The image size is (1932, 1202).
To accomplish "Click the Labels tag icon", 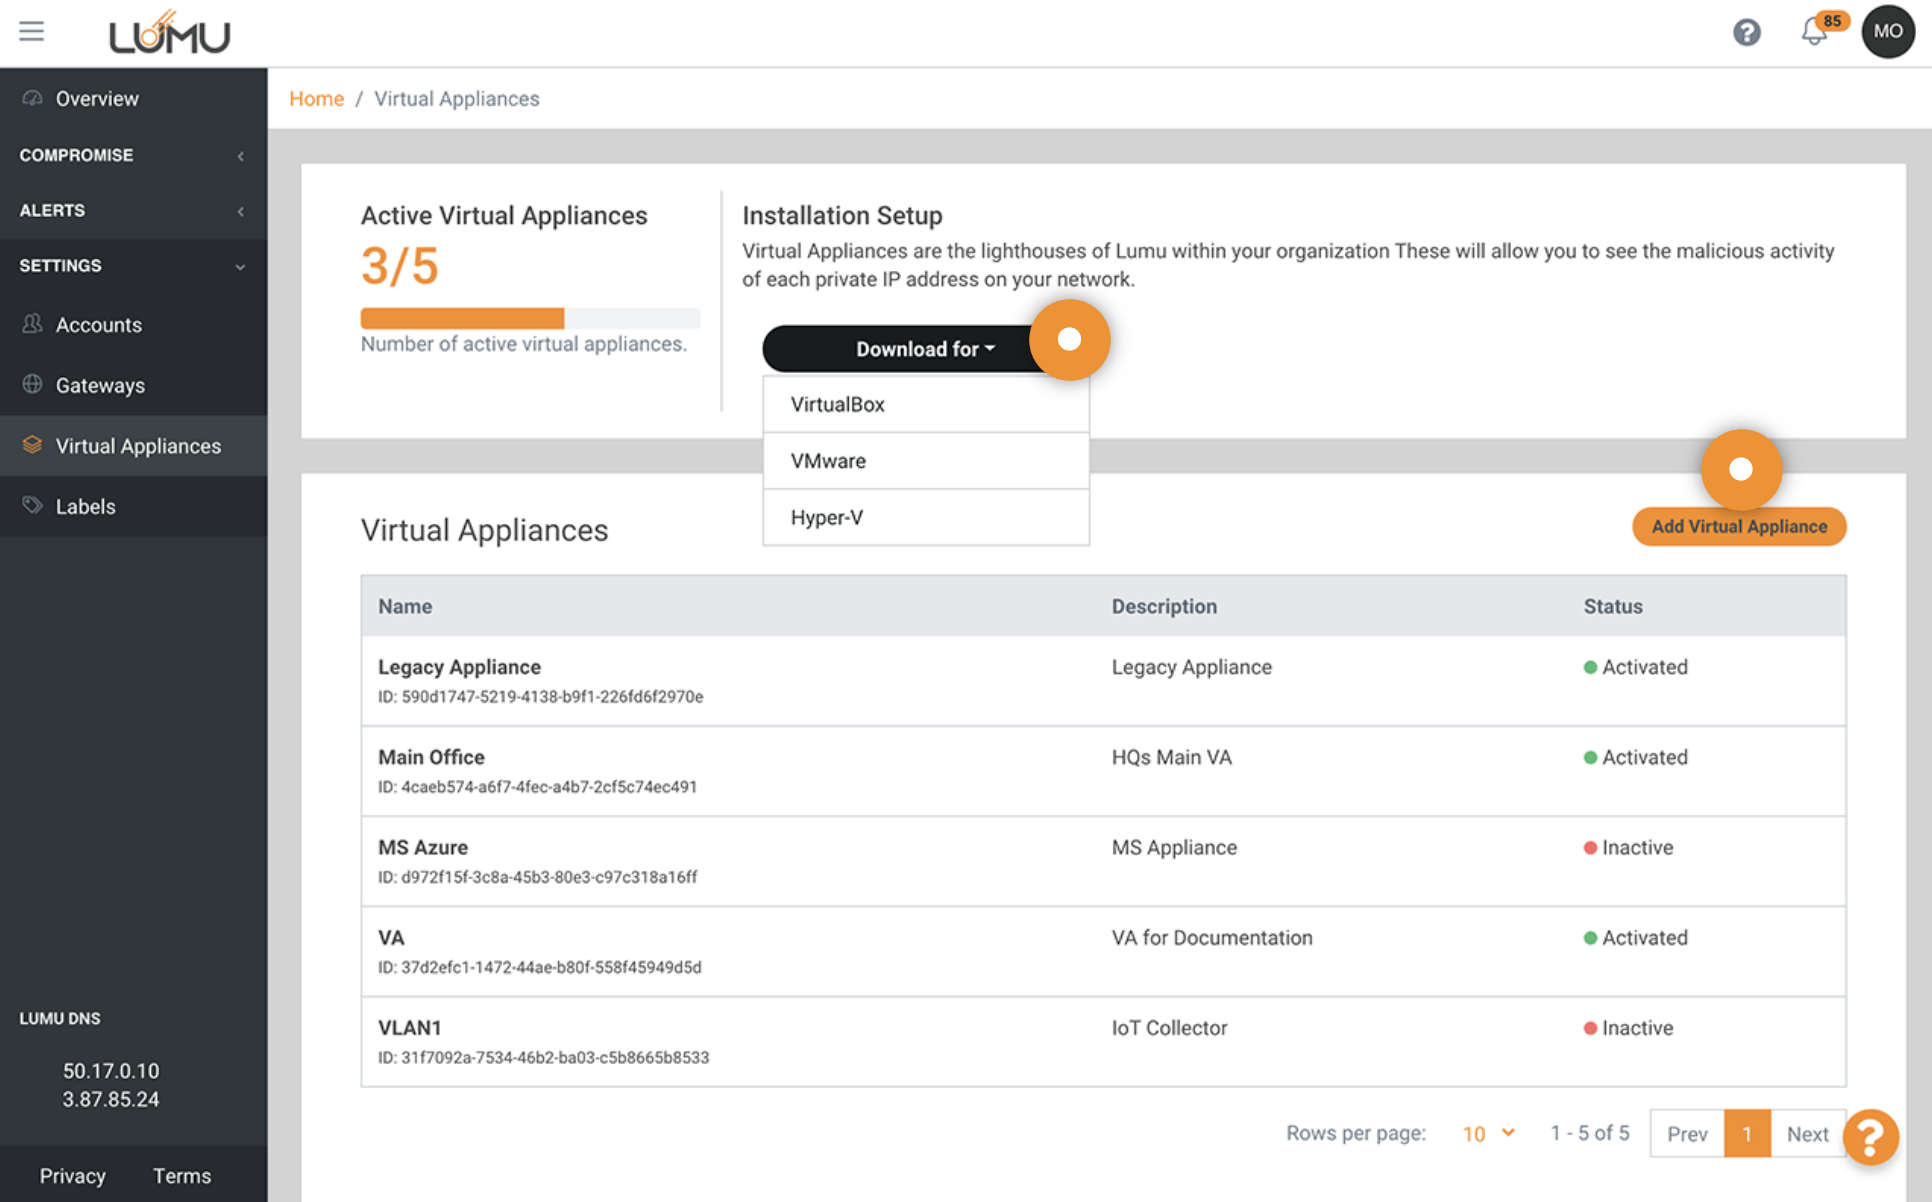I will pos(32,505).
